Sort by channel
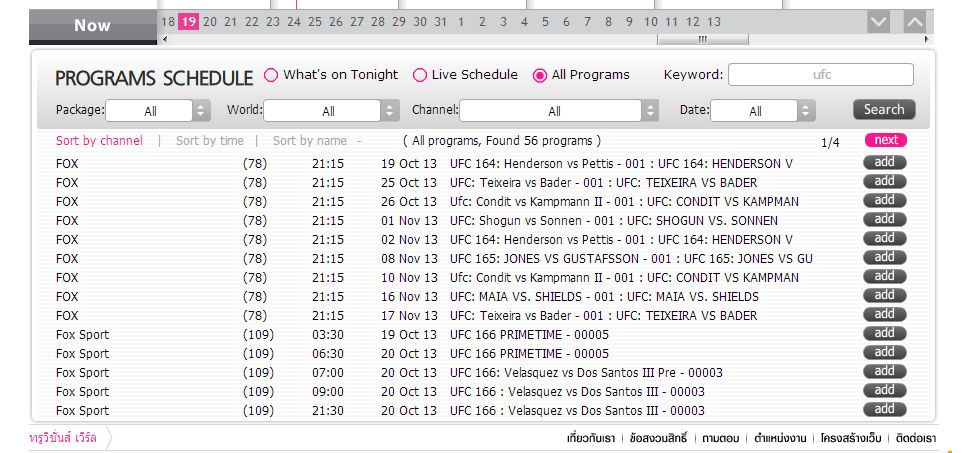 point(99,140)
